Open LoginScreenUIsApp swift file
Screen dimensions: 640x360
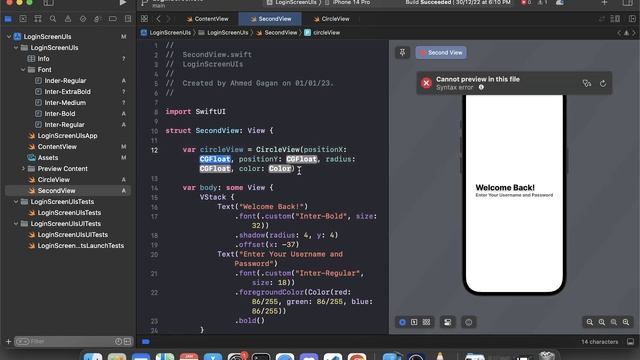67,136
